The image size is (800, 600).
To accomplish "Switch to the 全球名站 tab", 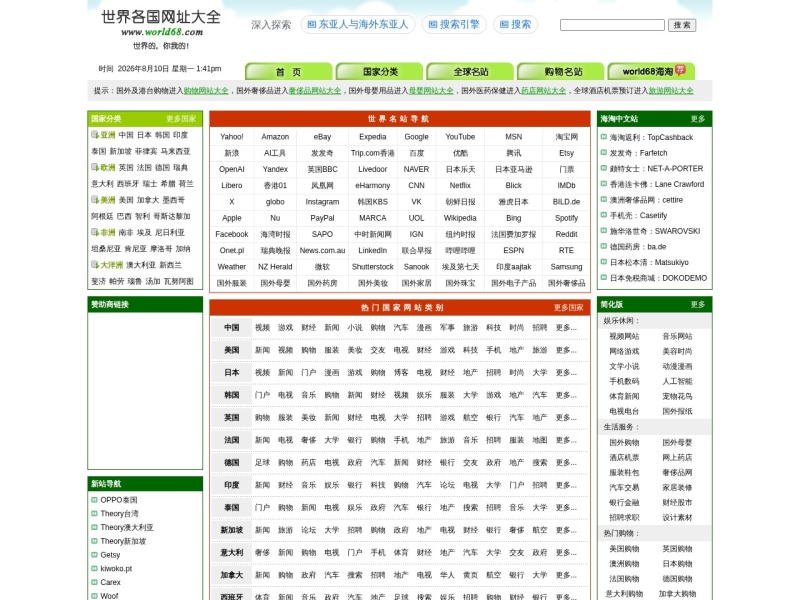I will (470, 71).
